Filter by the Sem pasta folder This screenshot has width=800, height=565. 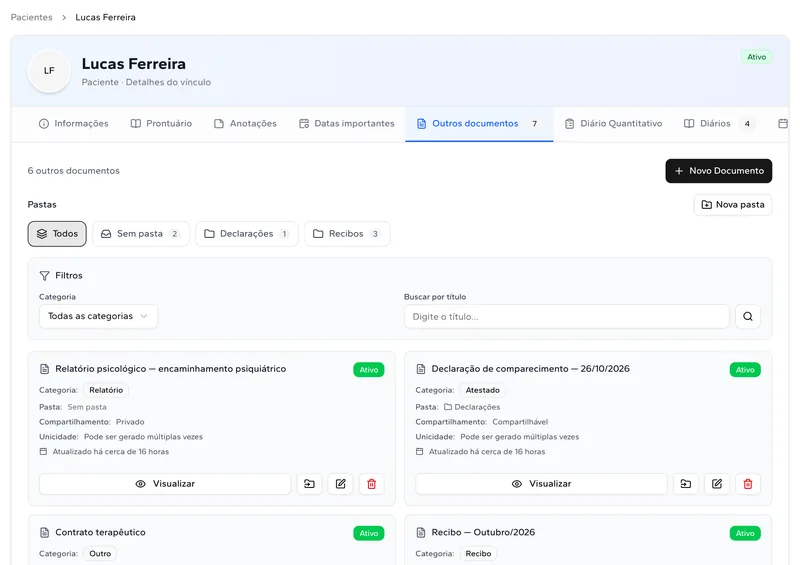pyautogui.click(x=141, y=234)
